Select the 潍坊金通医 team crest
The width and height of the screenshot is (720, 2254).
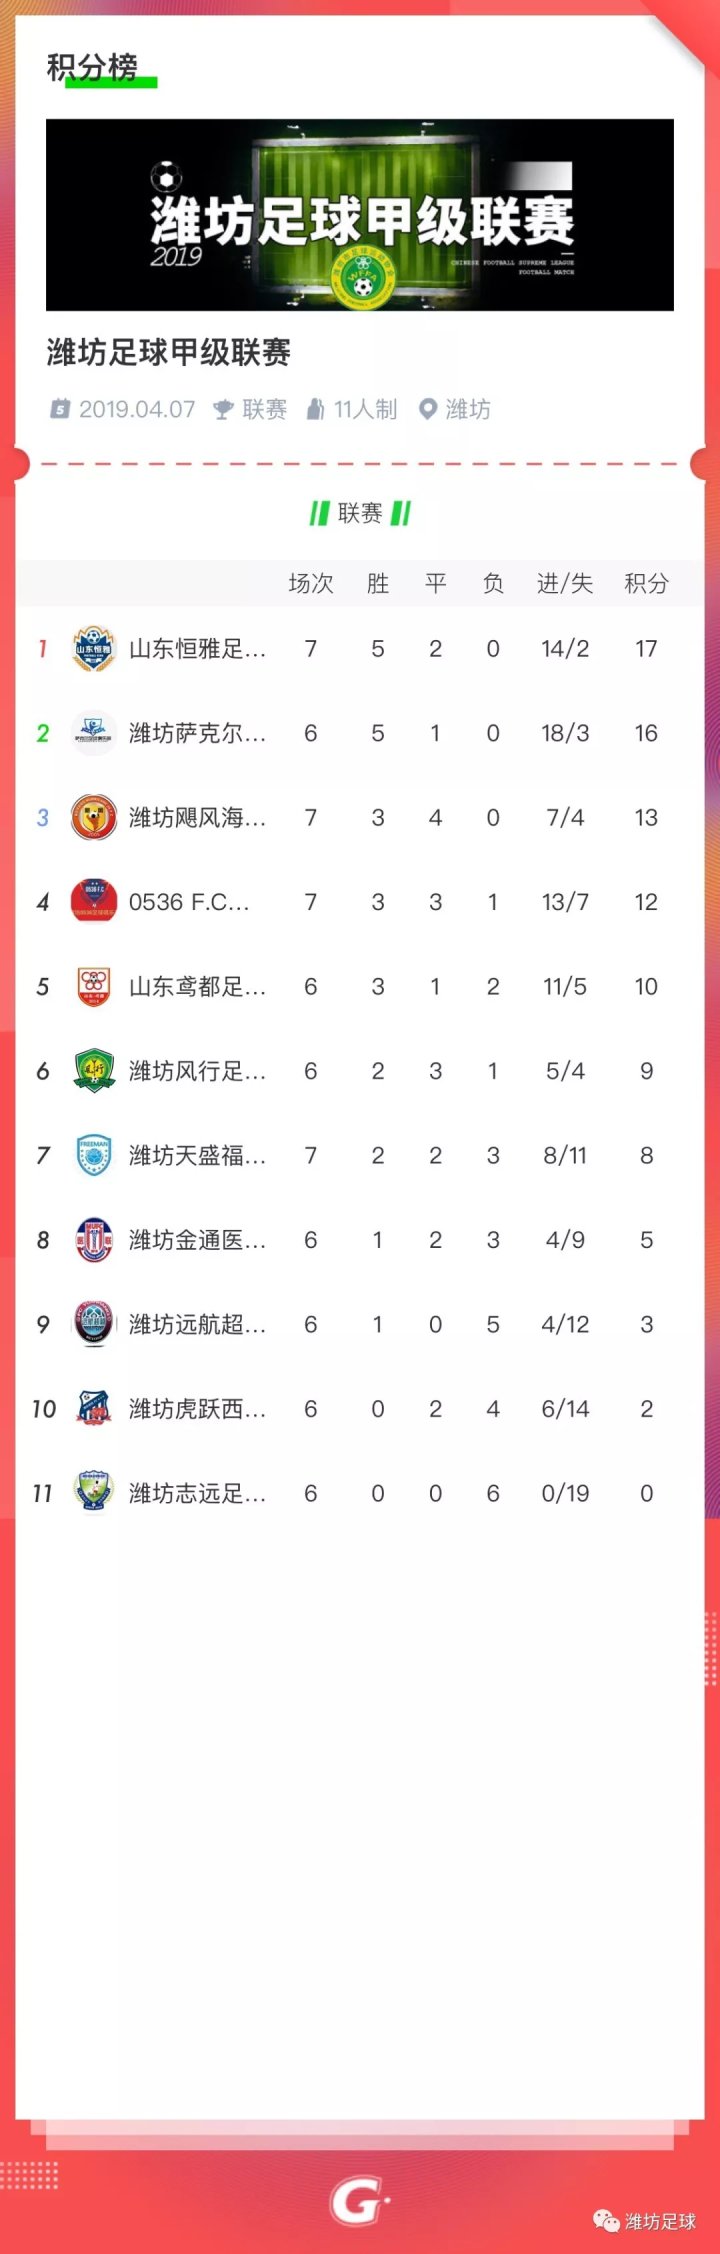94,1240
